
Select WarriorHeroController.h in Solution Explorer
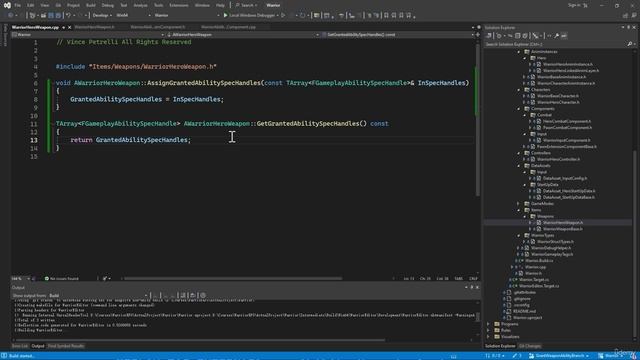(558, 160)
